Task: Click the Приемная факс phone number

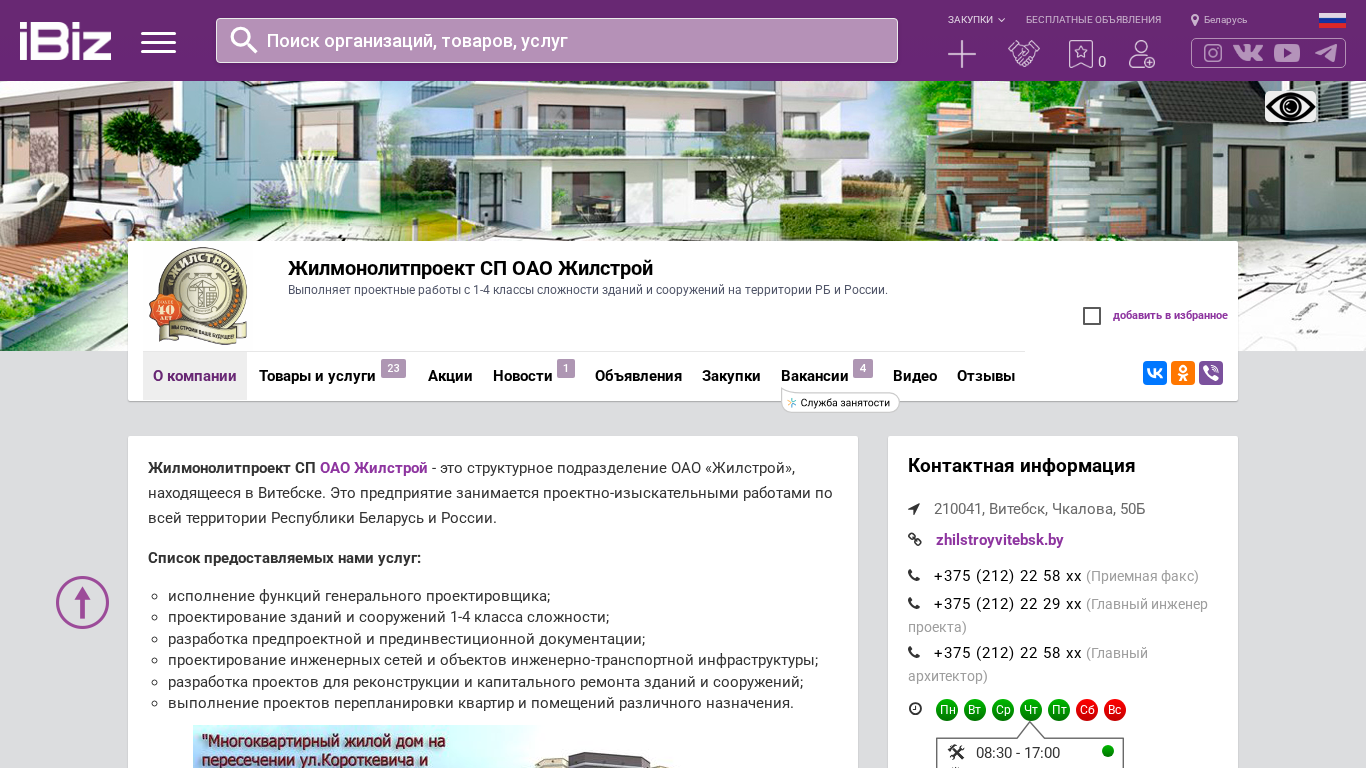Action: (1007, 576)
